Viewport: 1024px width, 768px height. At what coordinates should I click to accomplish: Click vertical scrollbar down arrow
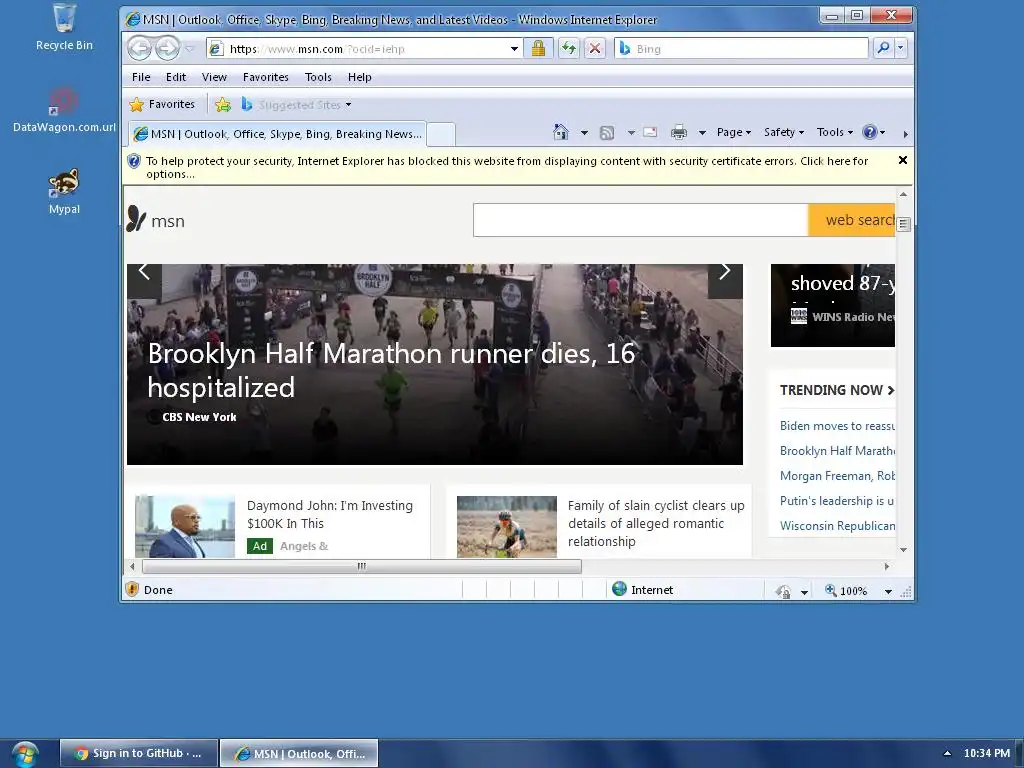(x=904, y=550)
